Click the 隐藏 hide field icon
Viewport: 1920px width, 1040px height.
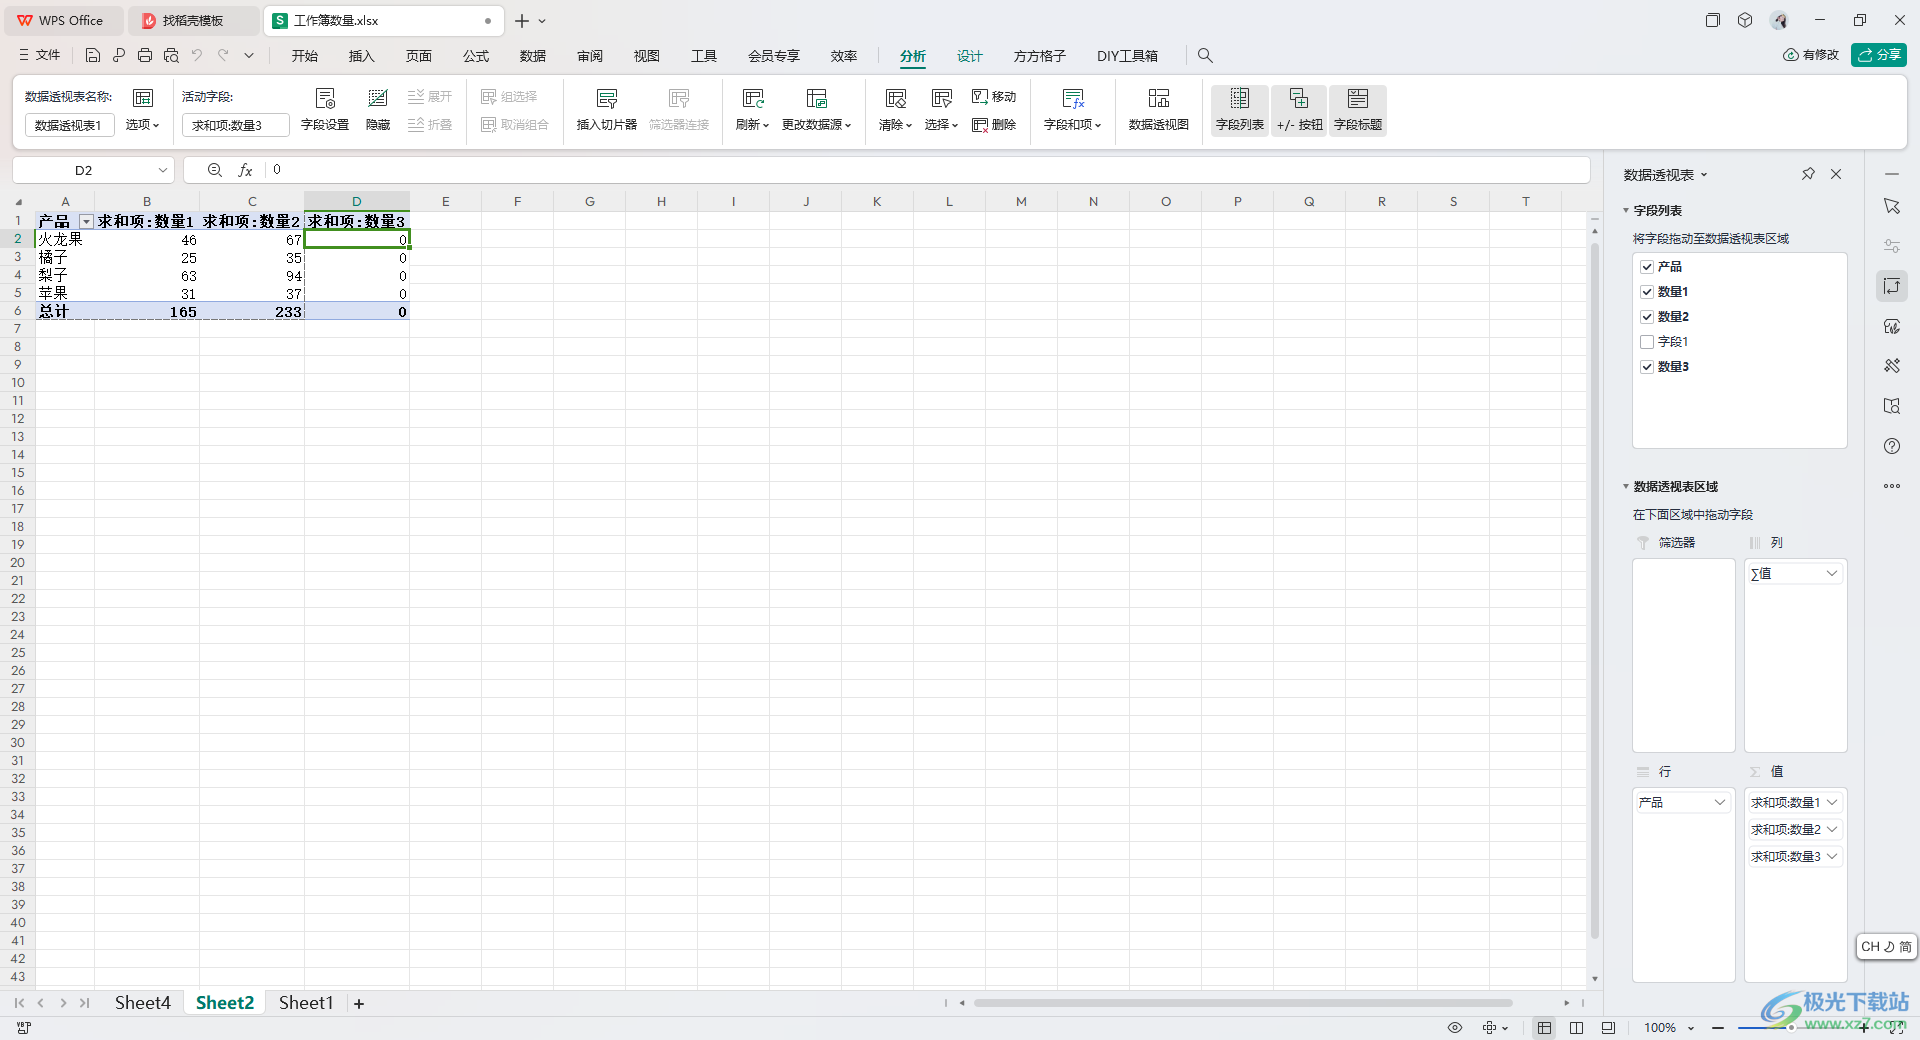[x=378, y=109]
